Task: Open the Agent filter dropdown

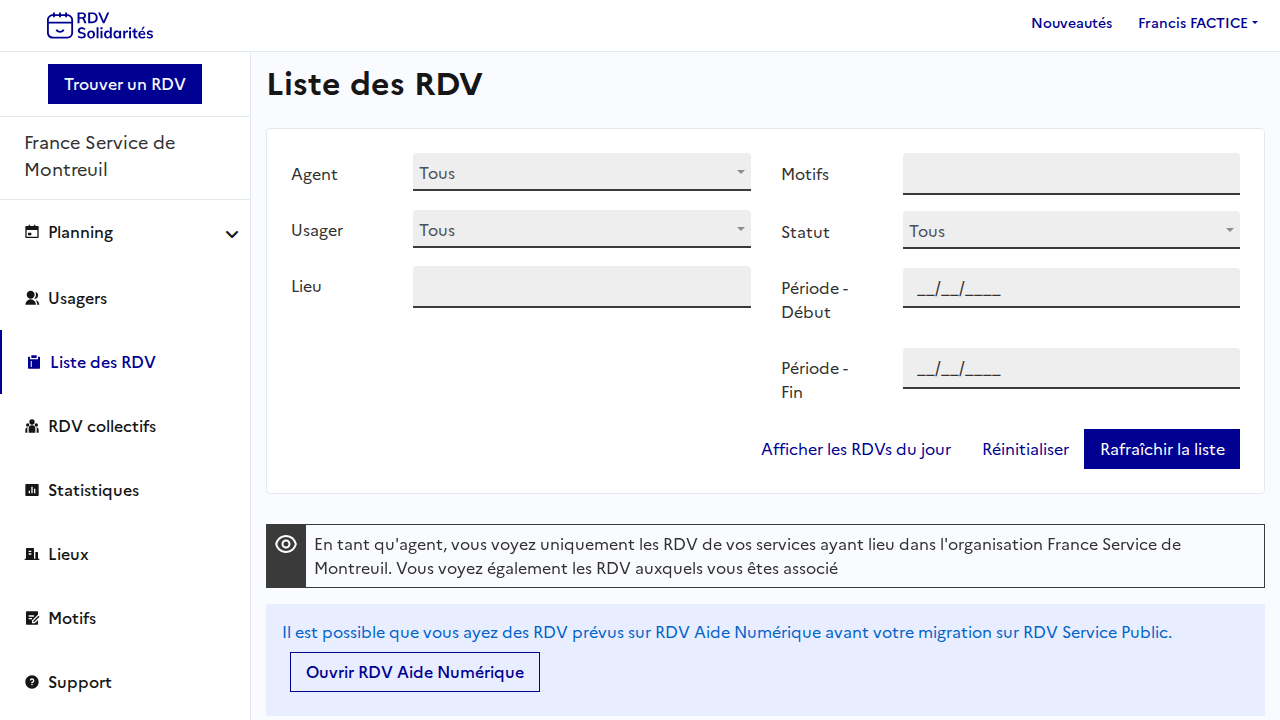Action: click(581, 173)
